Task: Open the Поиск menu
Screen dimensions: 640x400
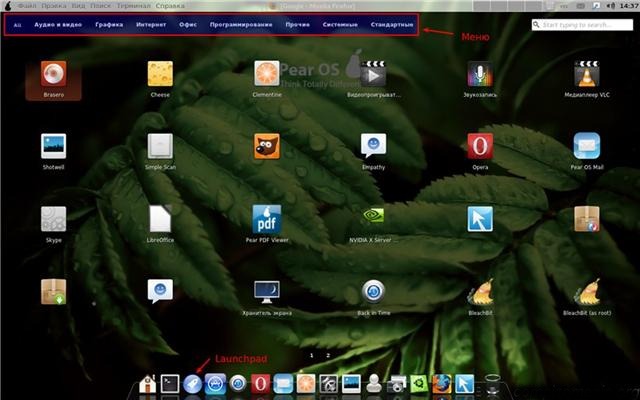Action: [100, 6]
